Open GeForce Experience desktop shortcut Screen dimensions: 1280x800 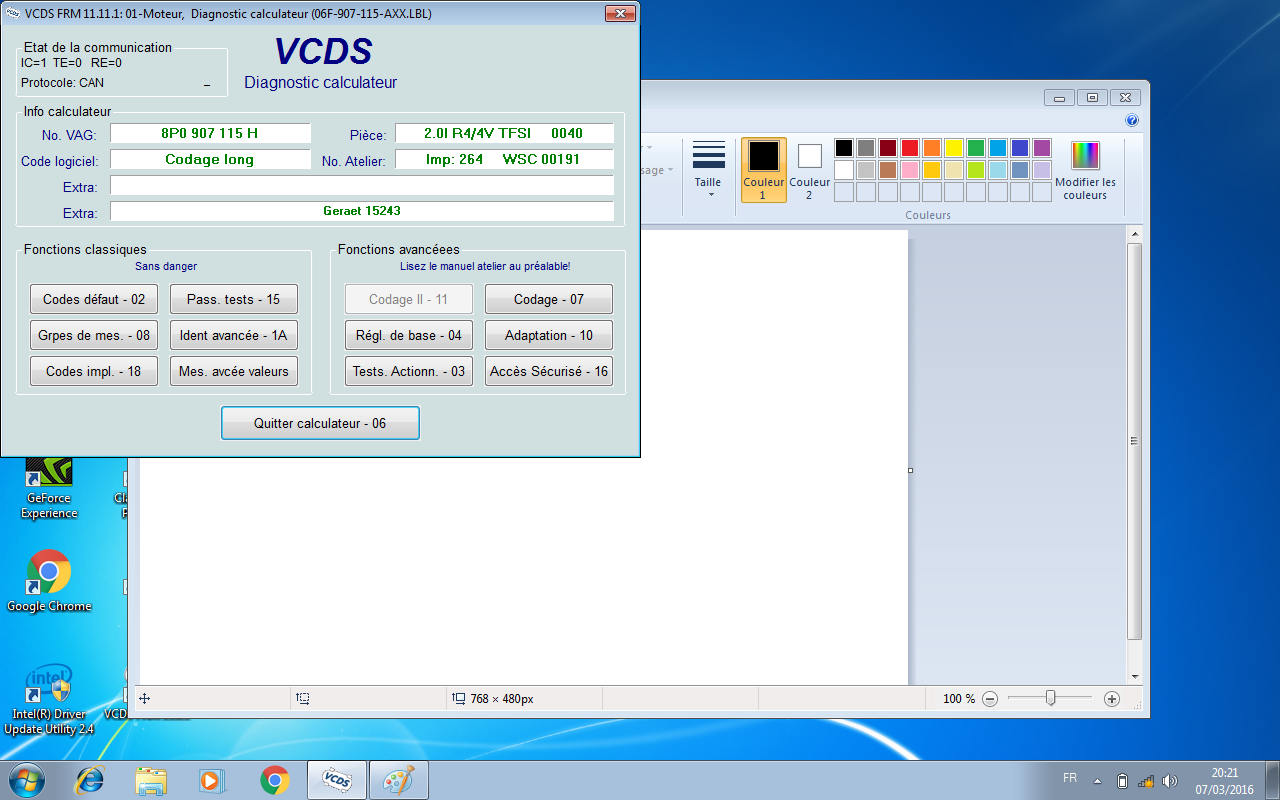49,488
